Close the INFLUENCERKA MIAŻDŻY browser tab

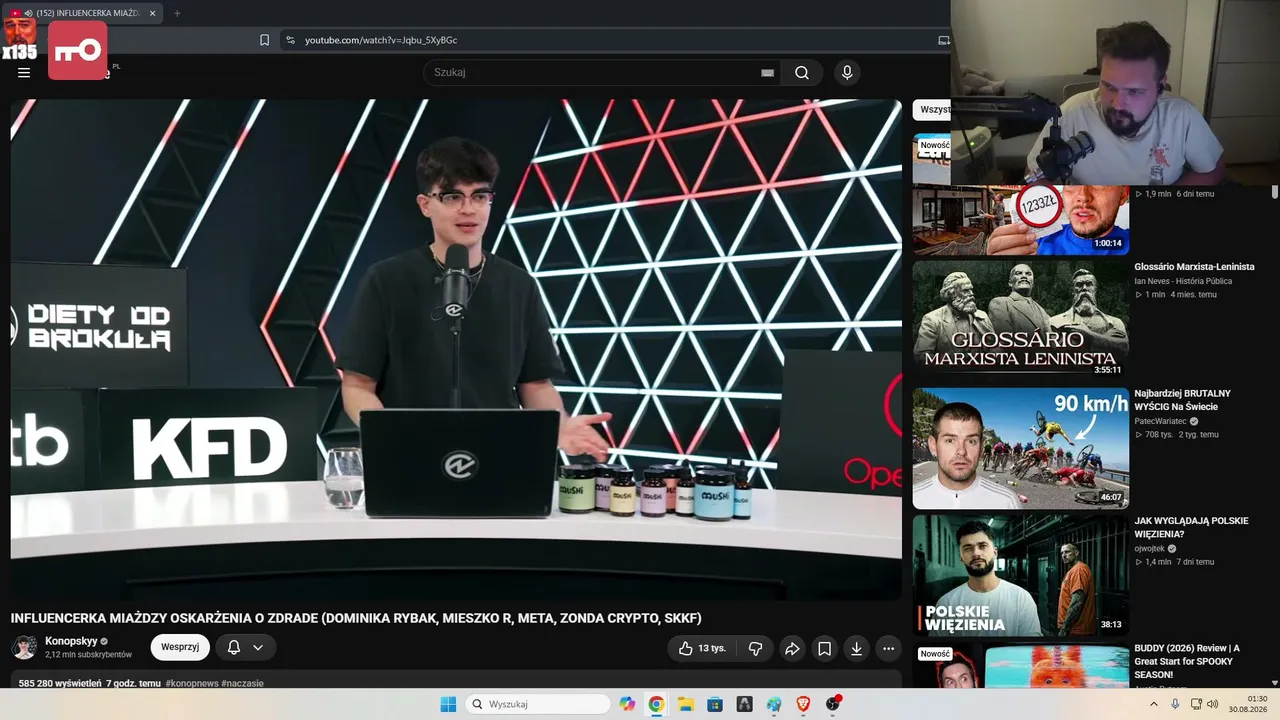[x=153, y=13]
